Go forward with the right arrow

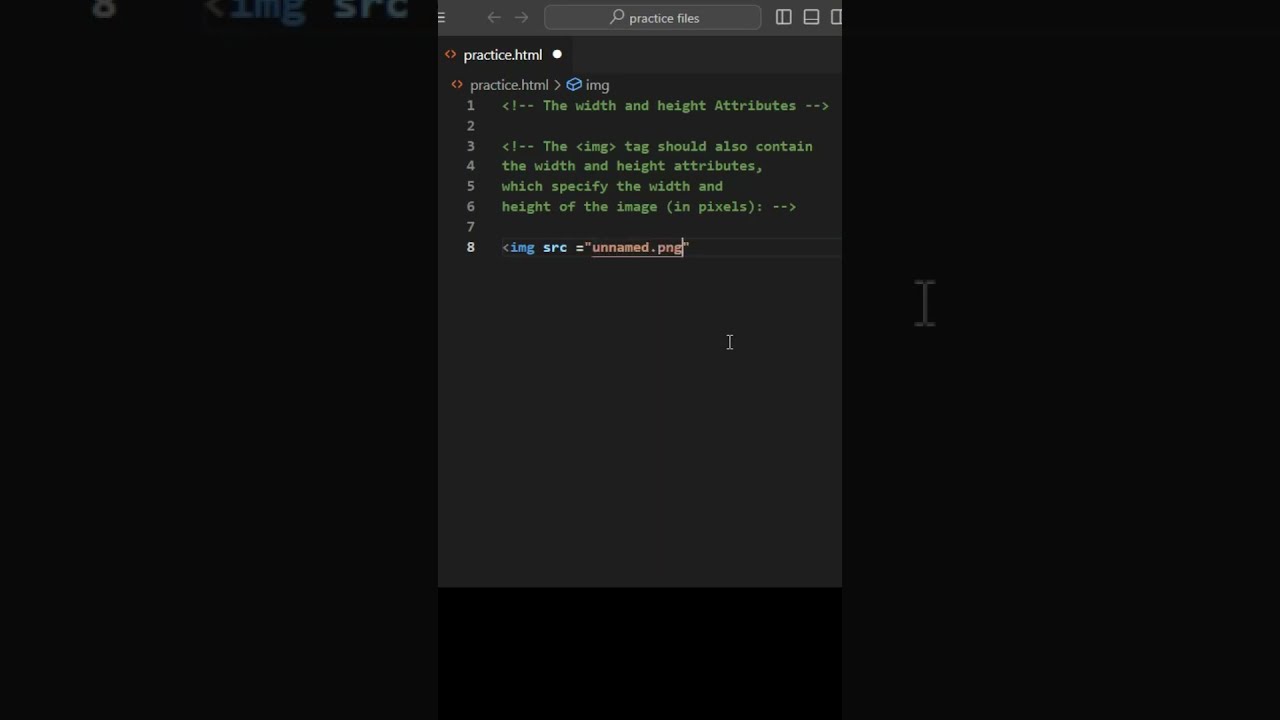click(521, 17)
